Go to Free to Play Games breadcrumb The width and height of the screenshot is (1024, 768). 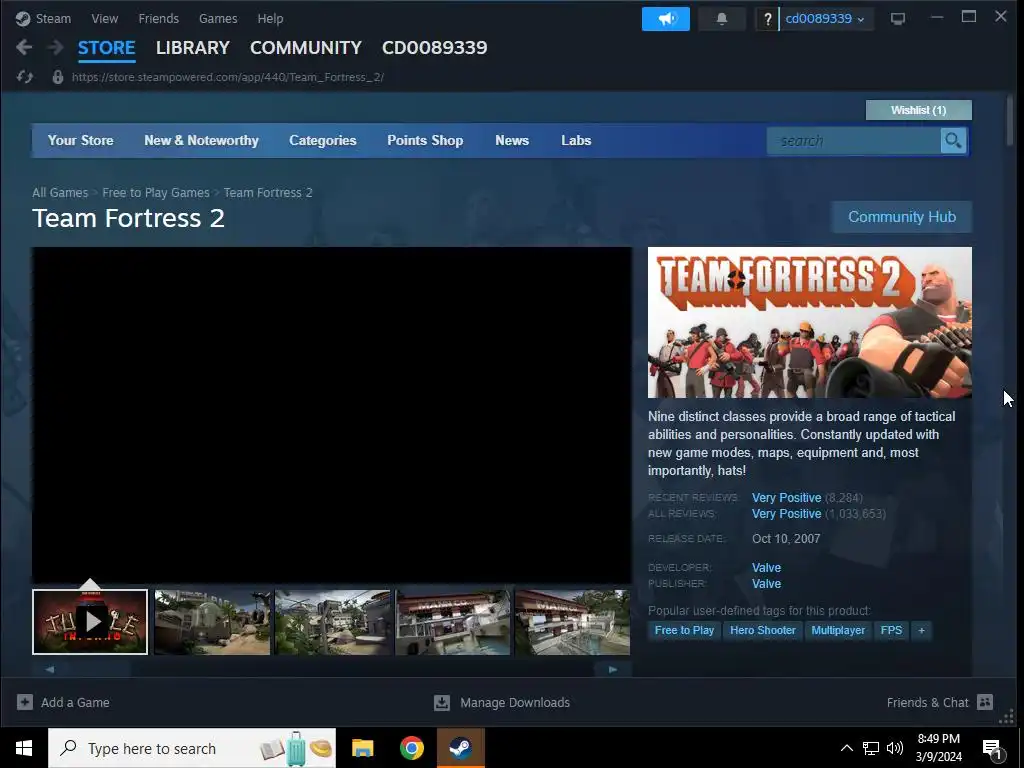(155, 193)
